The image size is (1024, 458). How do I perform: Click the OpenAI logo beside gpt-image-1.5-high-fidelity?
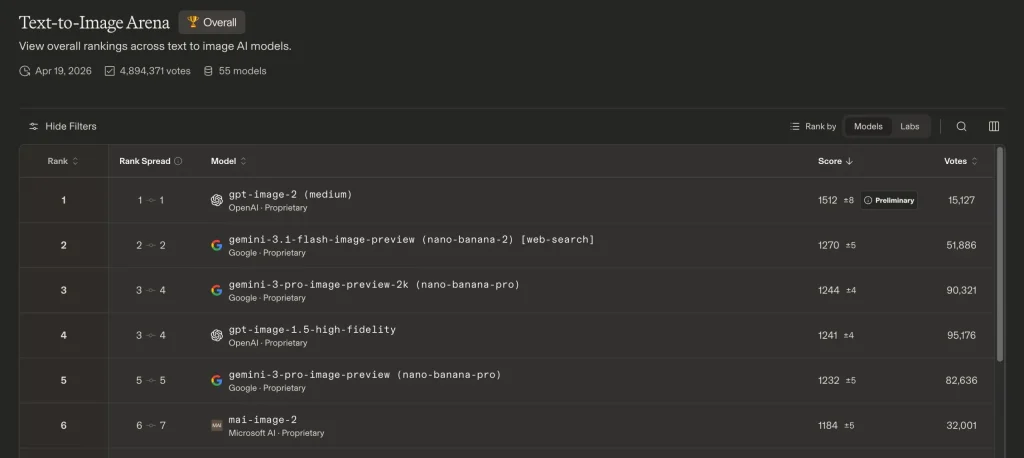(217, 336)
